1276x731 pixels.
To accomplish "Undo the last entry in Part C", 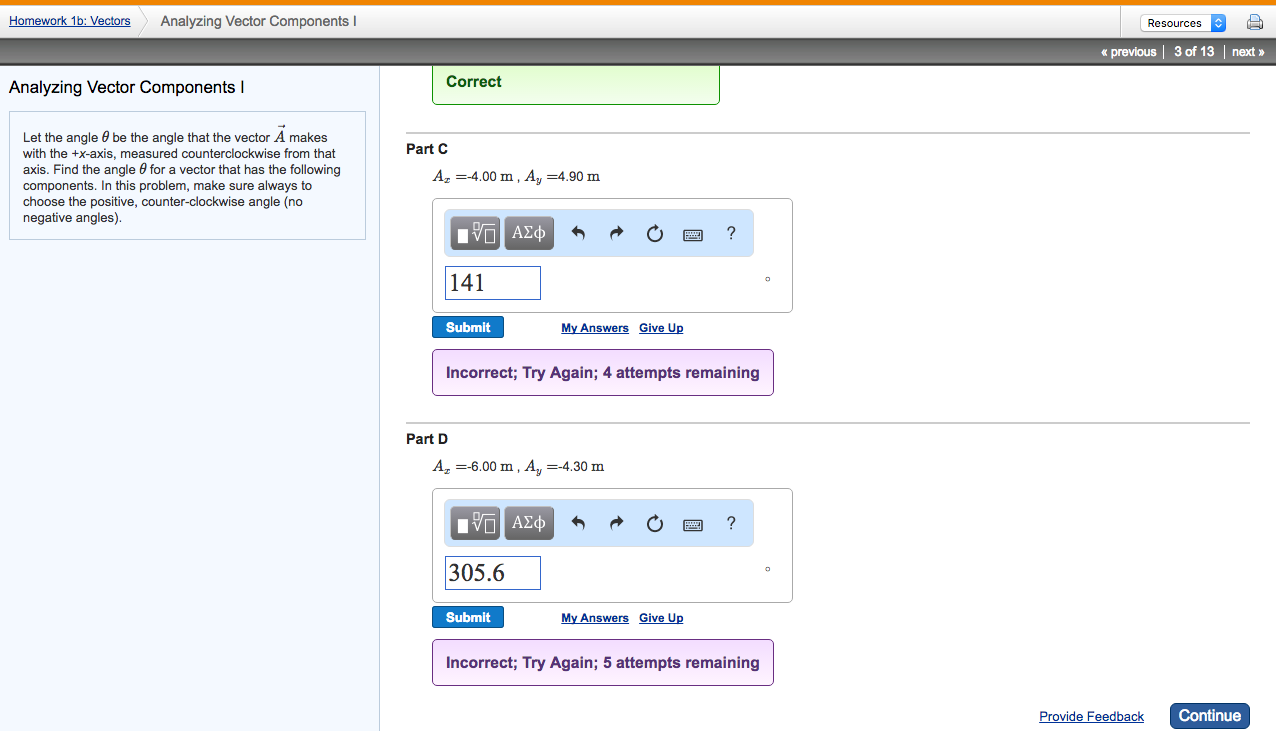I will coord(578,232).
